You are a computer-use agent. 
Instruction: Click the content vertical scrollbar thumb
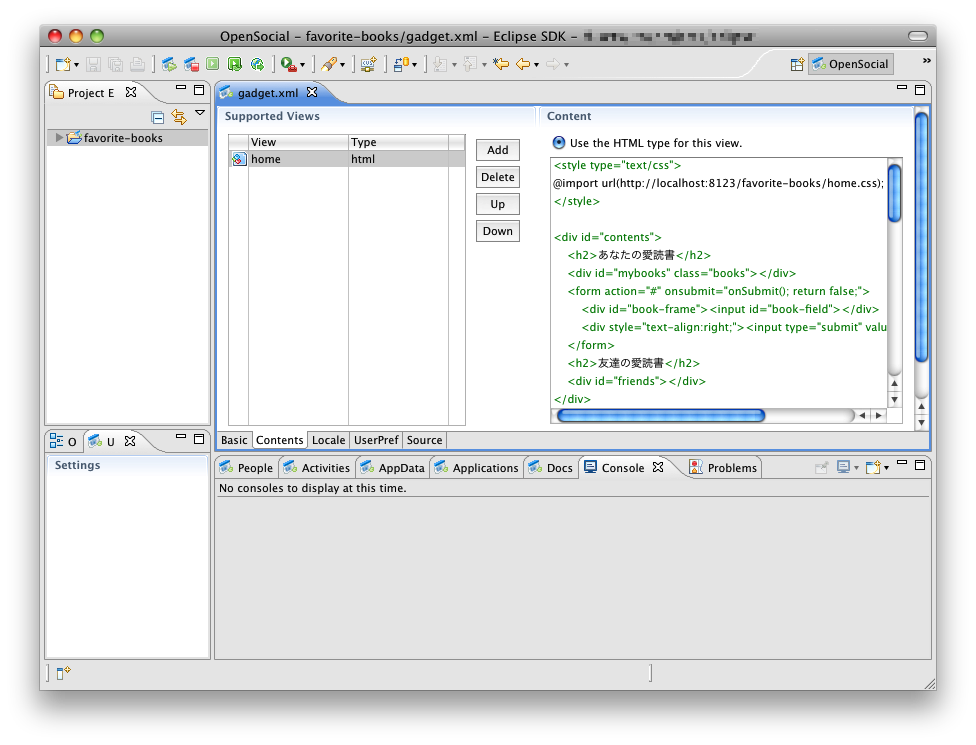point(894,192)
